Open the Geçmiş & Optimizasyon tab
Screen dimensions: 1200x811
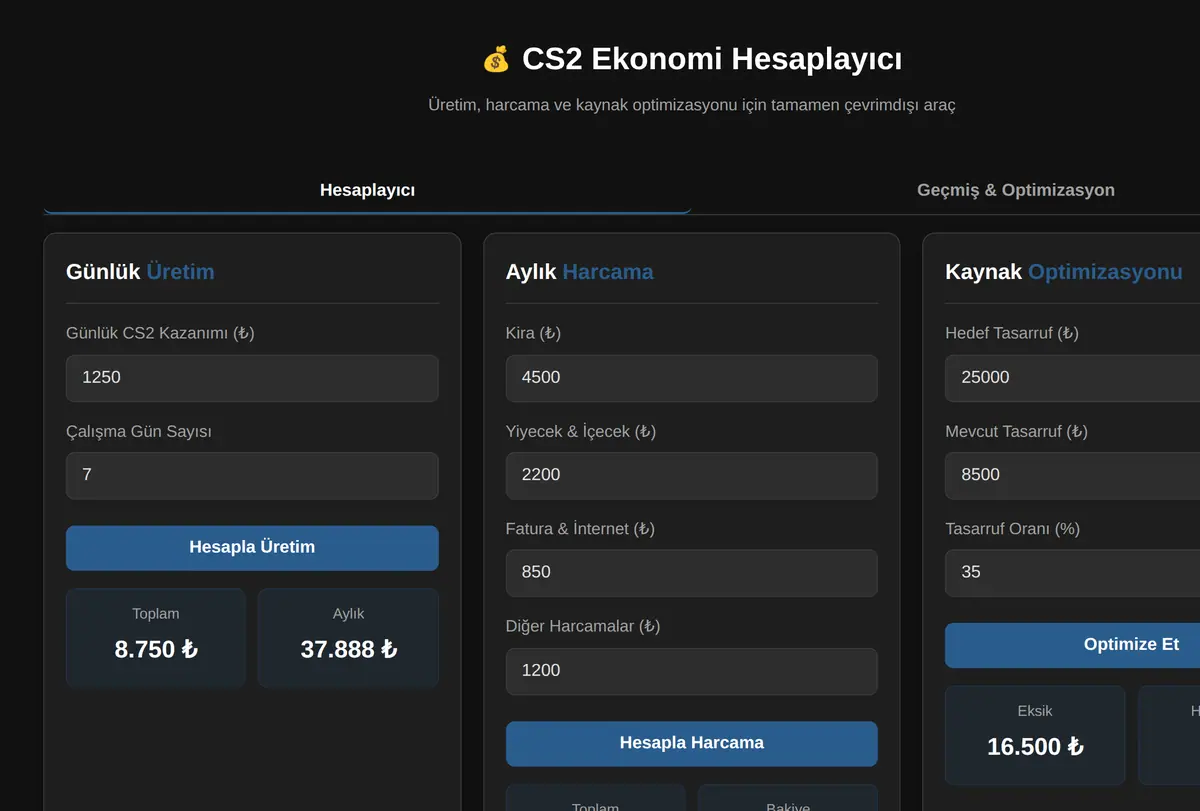pos(1015,190)
